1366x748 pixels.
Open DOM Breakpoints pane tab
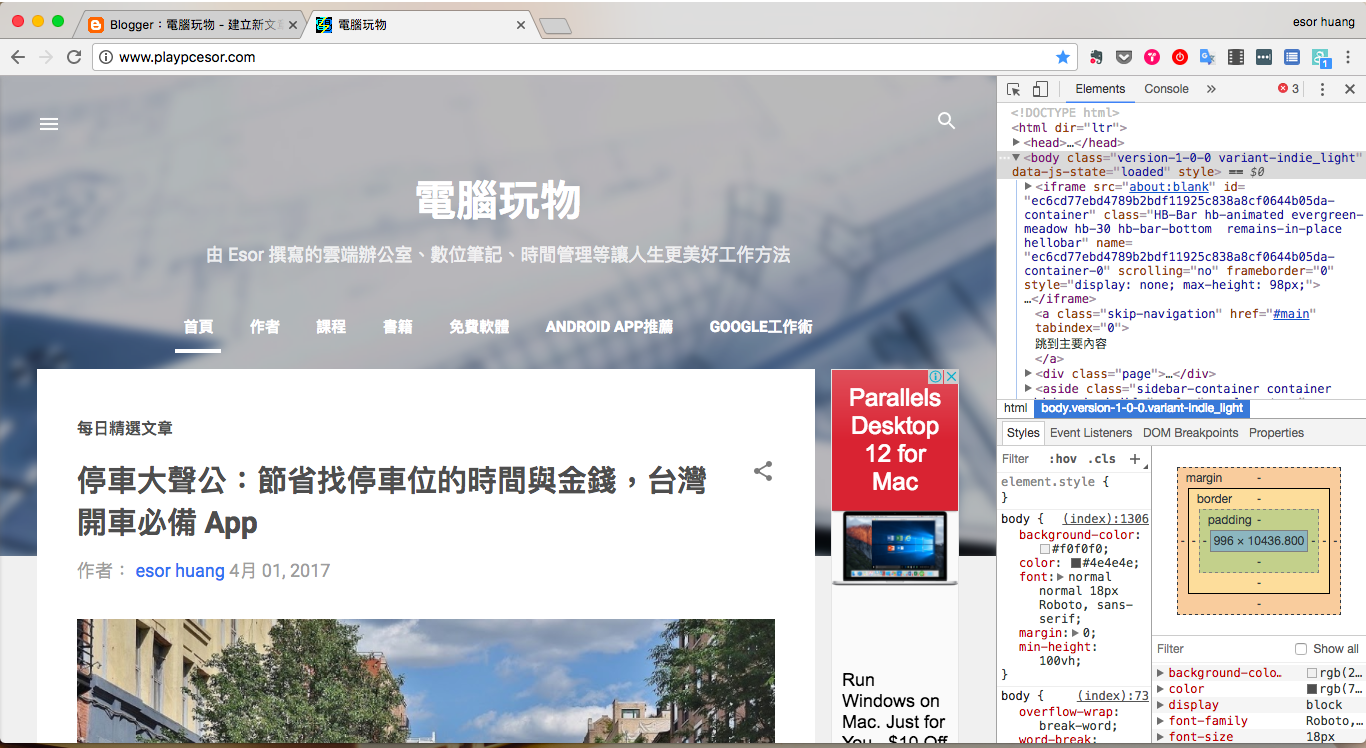(x=1191, y=433)
